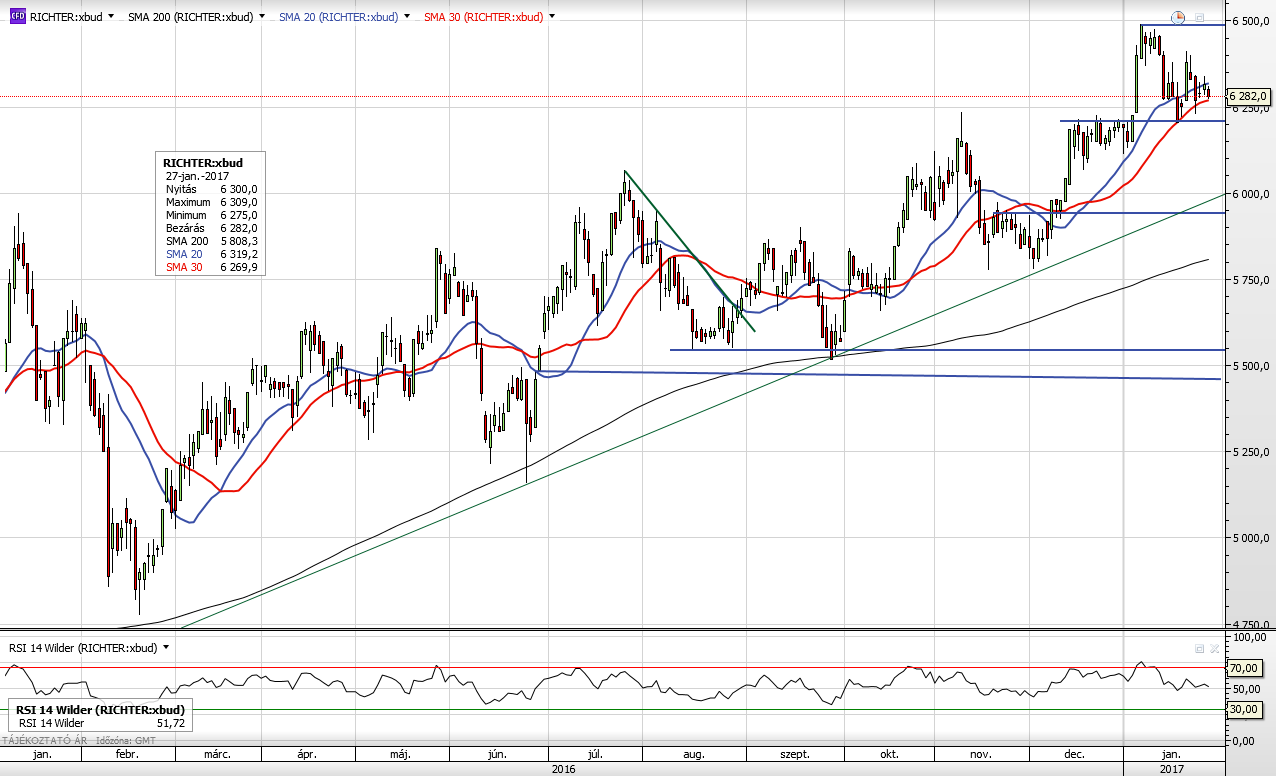Click the márc. month label on time axis

click(x=218, y=754)
